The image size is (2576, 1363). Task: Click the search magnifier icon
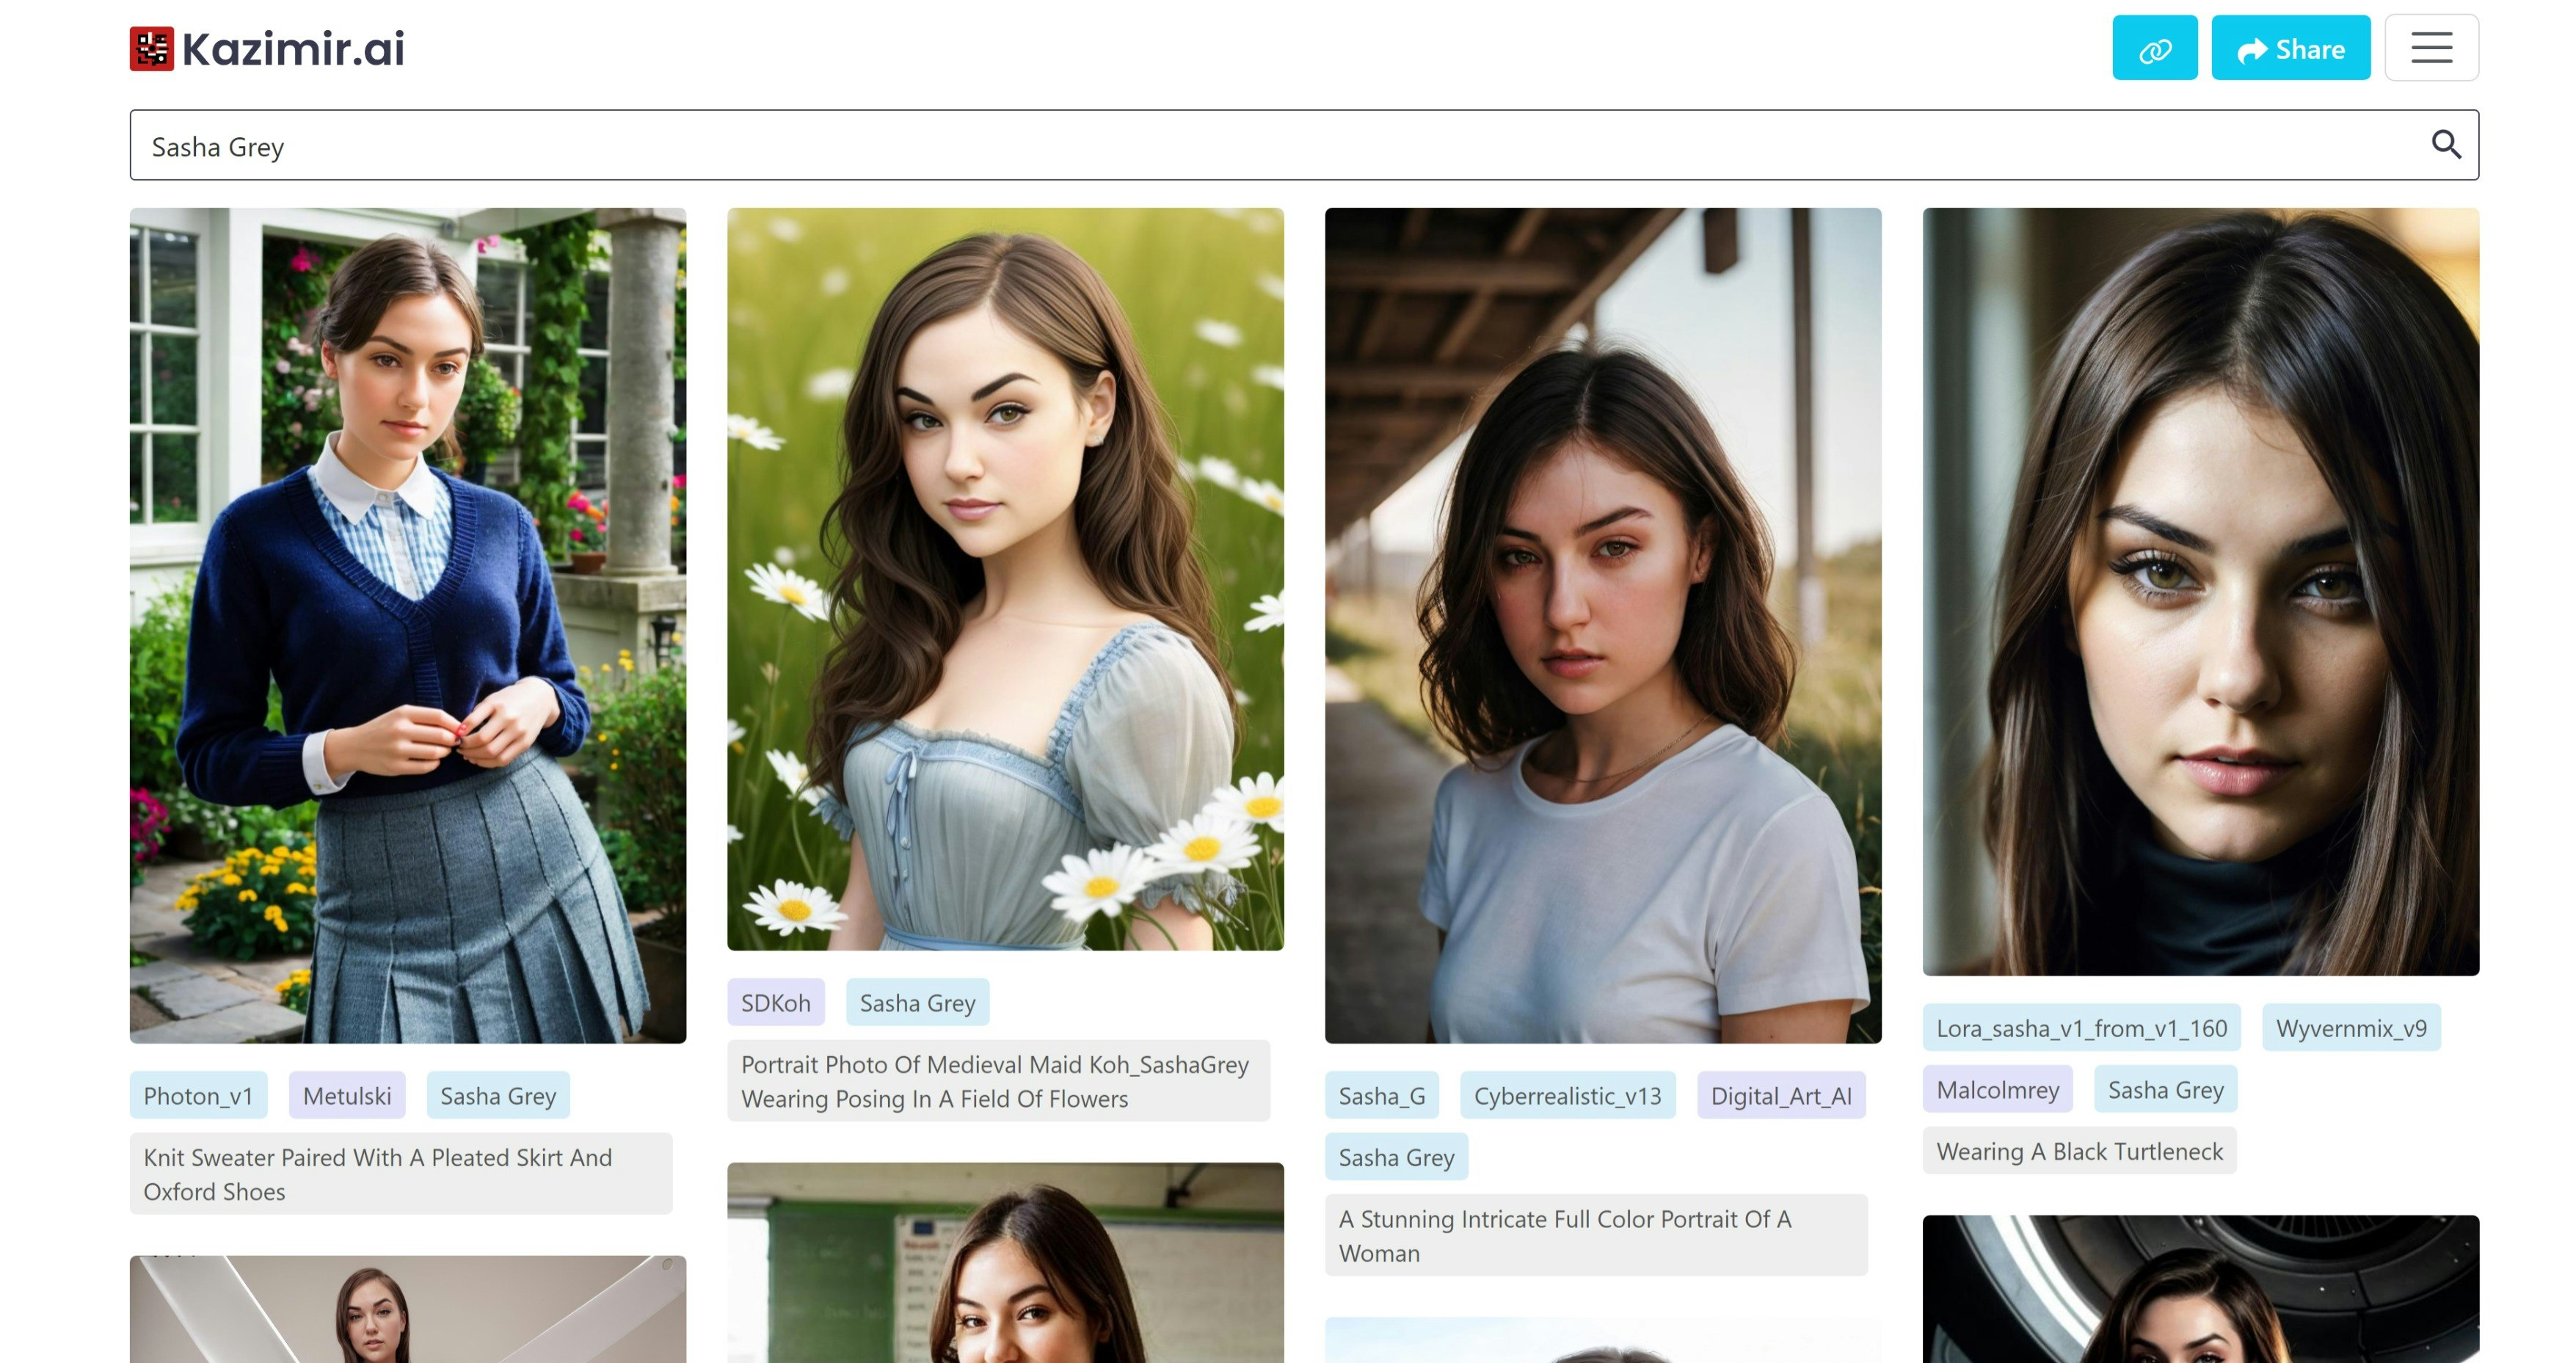[x=2445, y=145]
